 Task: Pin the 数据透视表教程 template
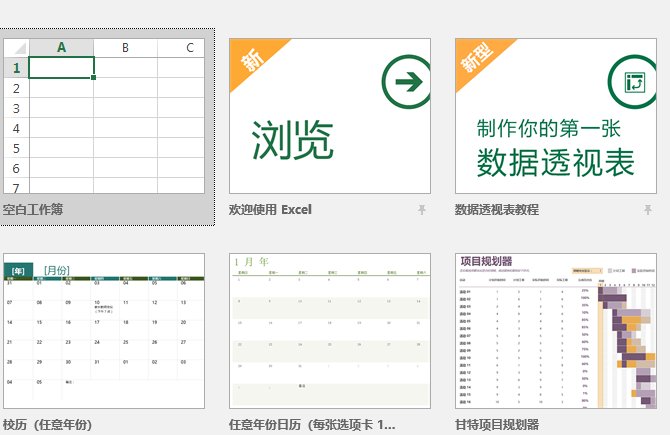tap(647, 209)
